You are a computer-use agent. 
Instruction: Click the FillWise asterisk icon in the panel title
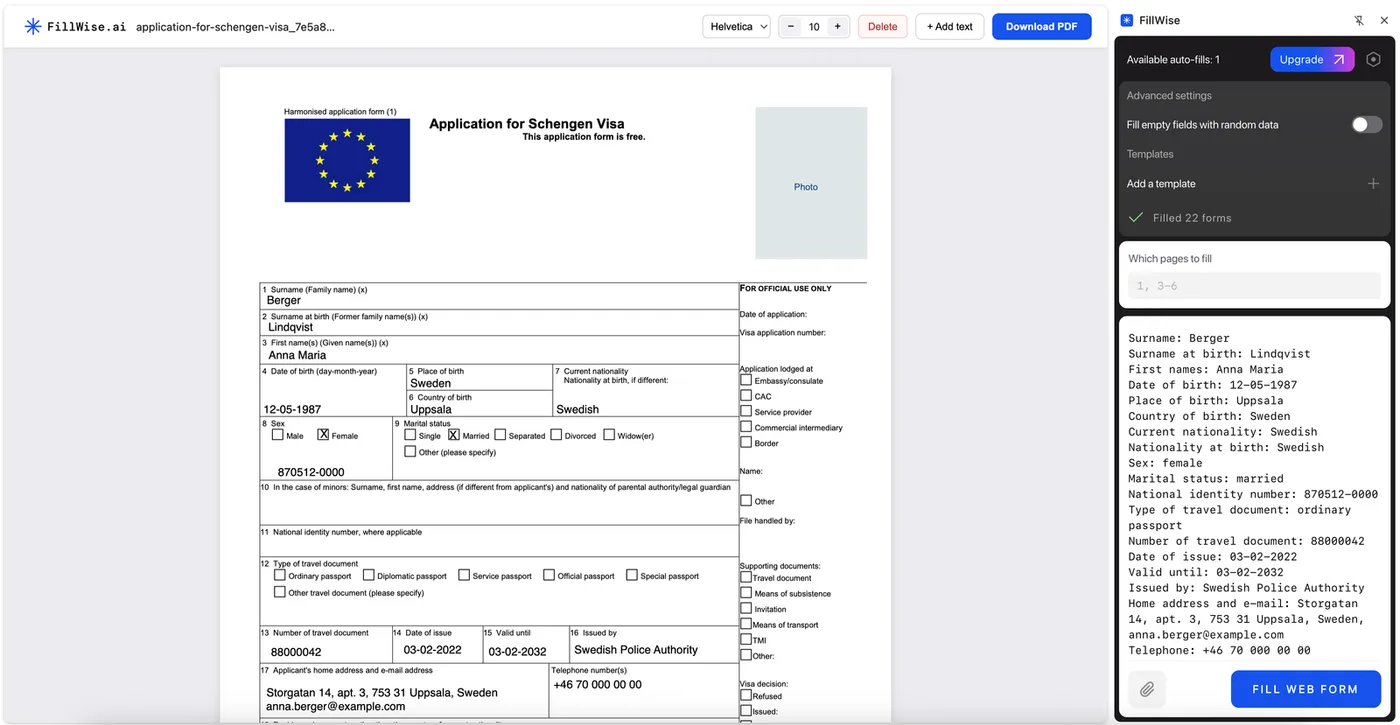point(1127,20)
